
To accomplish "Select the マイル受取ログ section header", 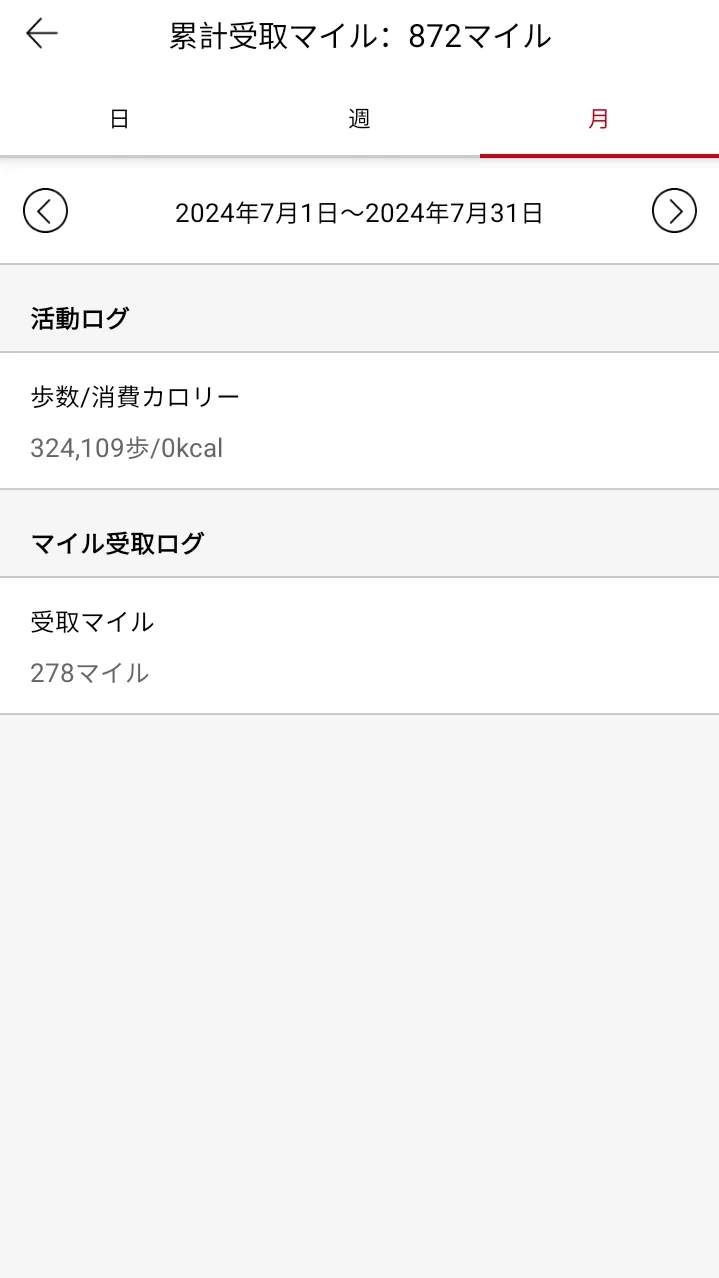I will (x=117, y=544).
